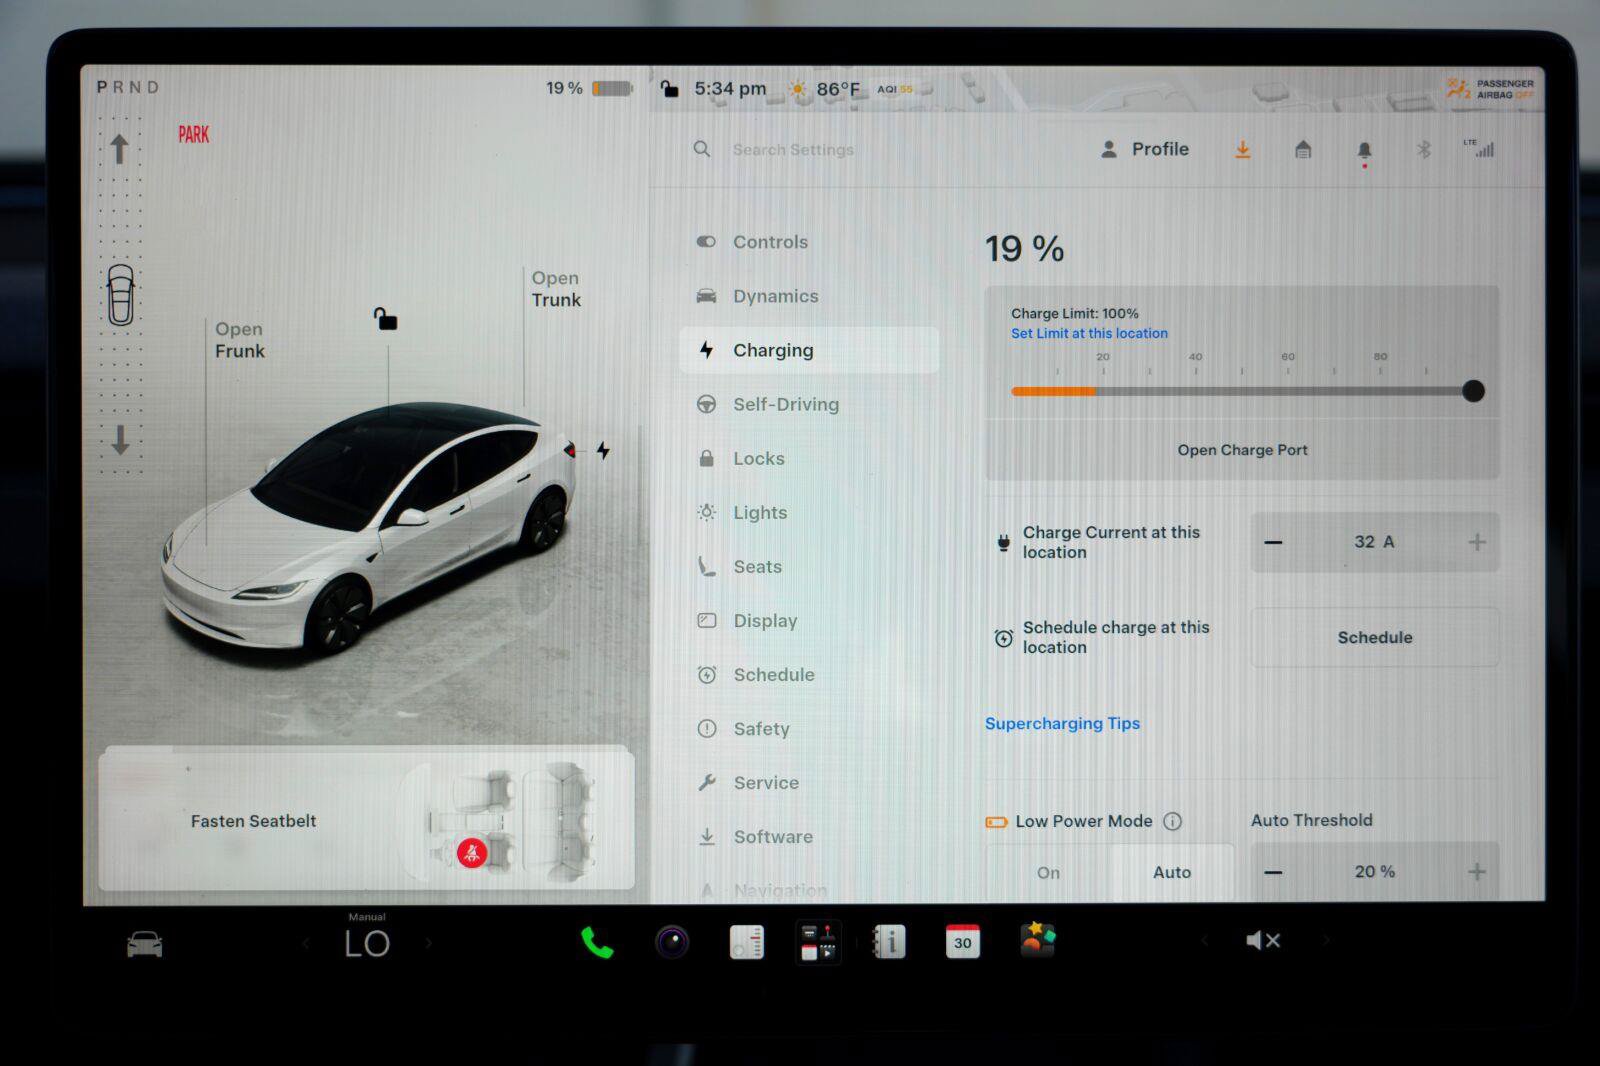The width and height of the screenshot is (1600, 1066).
Task: Decrease charge current with minus button
Action: tap(1273, 542)
